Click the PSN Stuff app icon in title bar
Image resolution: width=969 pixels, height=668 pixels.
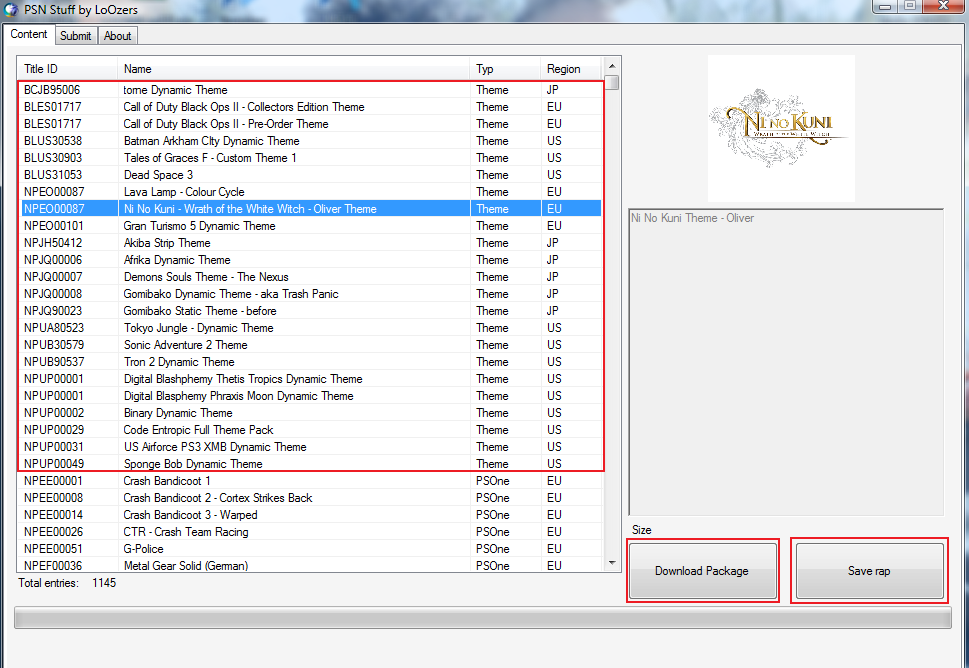(11, 9)
